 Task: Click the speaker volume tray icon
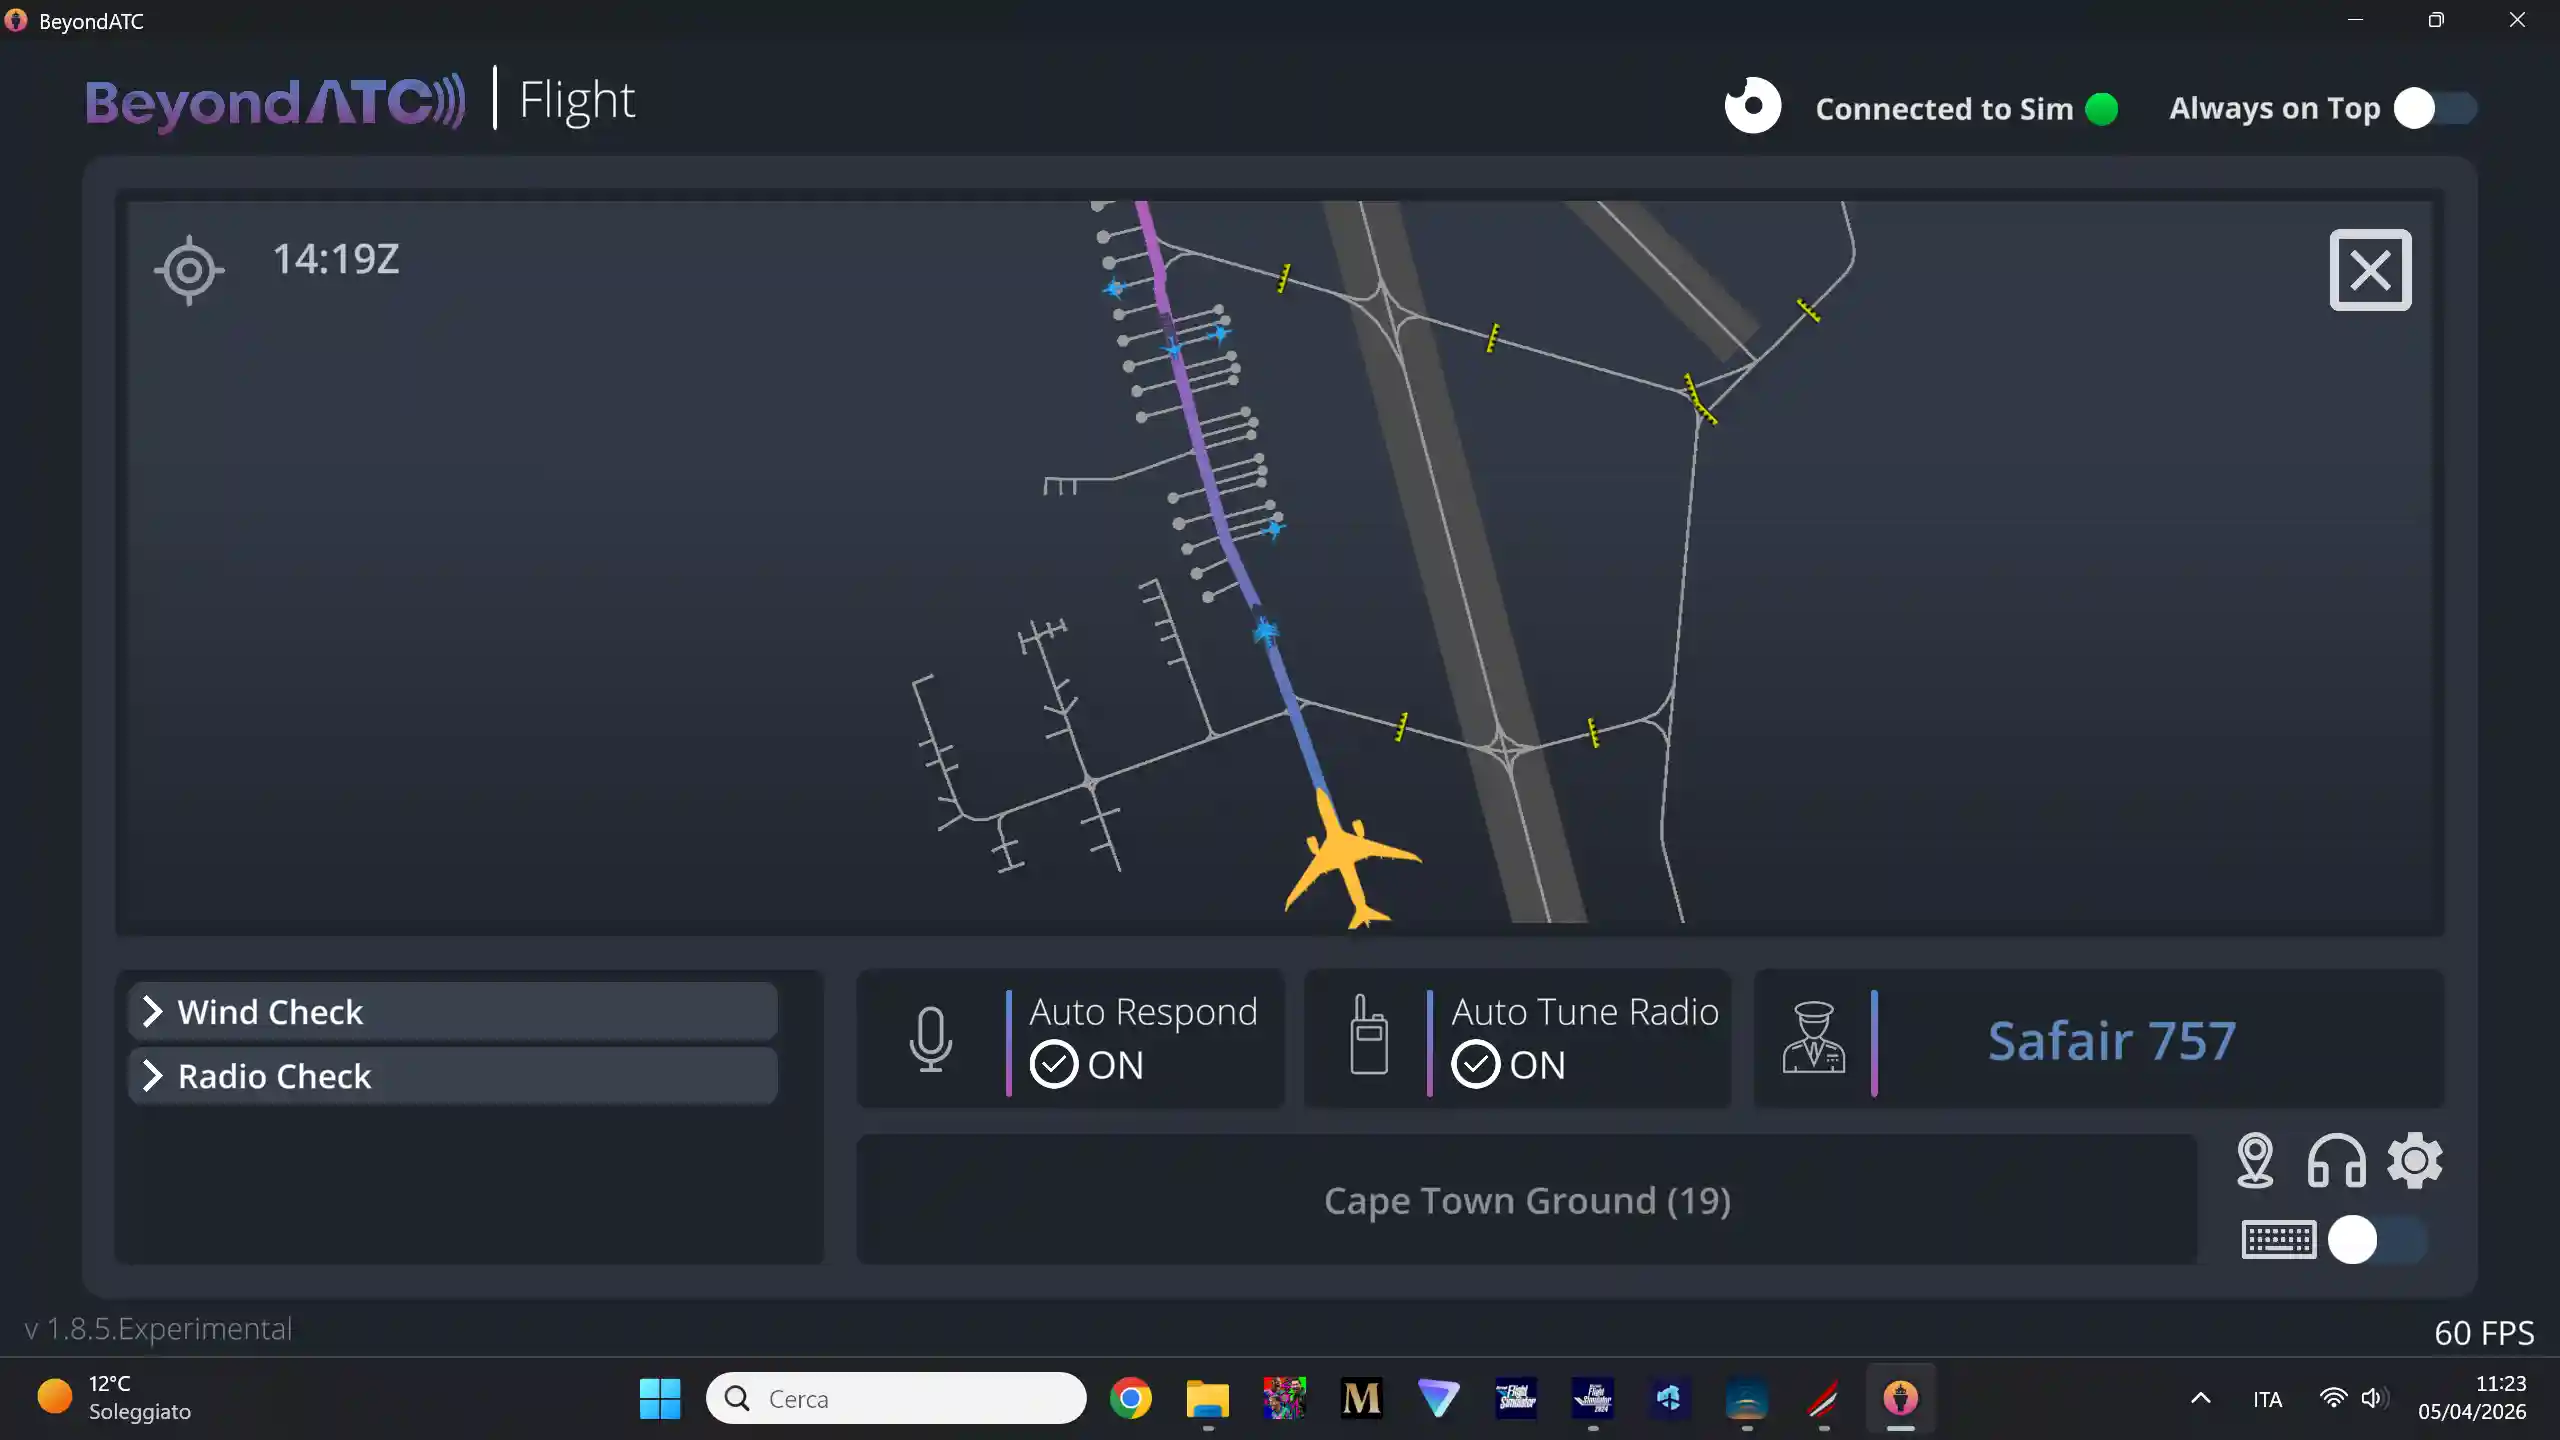[x=2374, y=1398]
